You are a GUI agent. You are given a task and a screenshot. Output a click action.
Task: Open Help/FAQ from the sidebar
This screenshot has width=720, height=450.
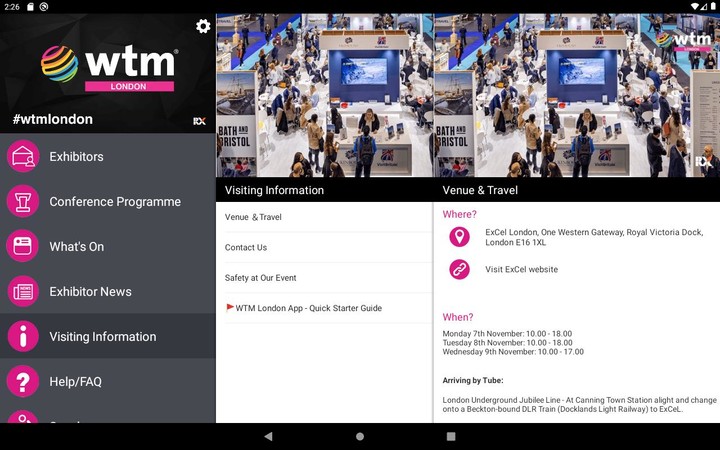click(108, 382)
